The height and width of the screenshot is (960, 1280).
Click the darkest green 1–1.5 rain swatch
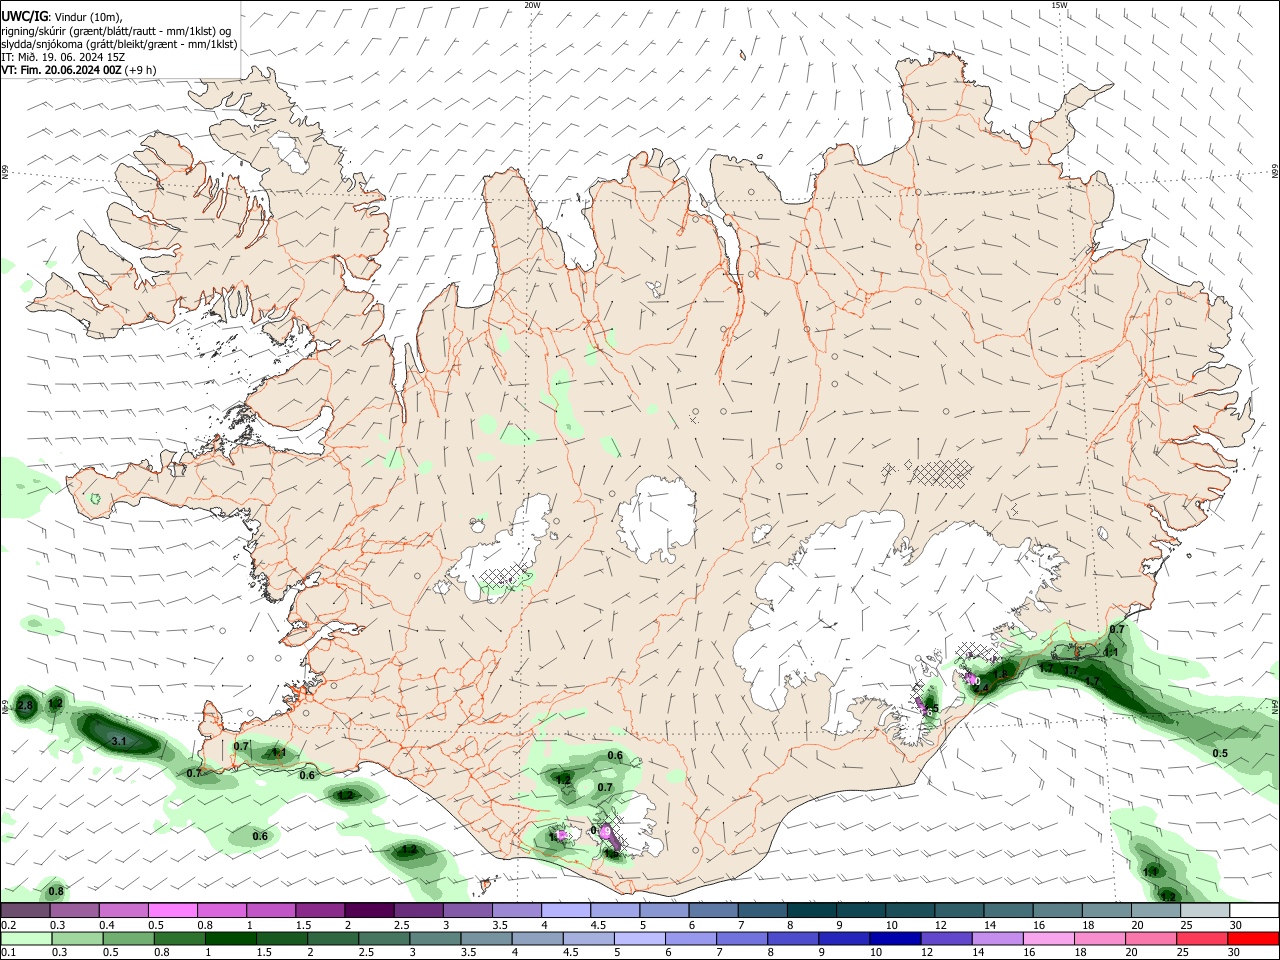[x=230, y=938]
